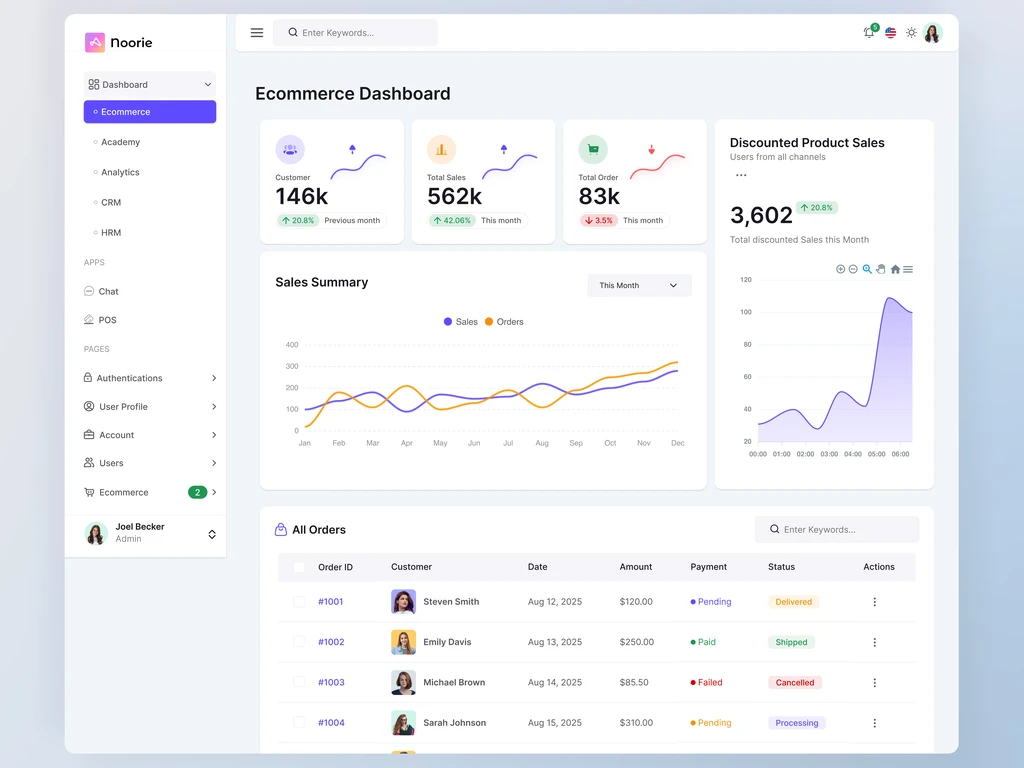Click the chart zoom-in plus icon

coord(840,269)
